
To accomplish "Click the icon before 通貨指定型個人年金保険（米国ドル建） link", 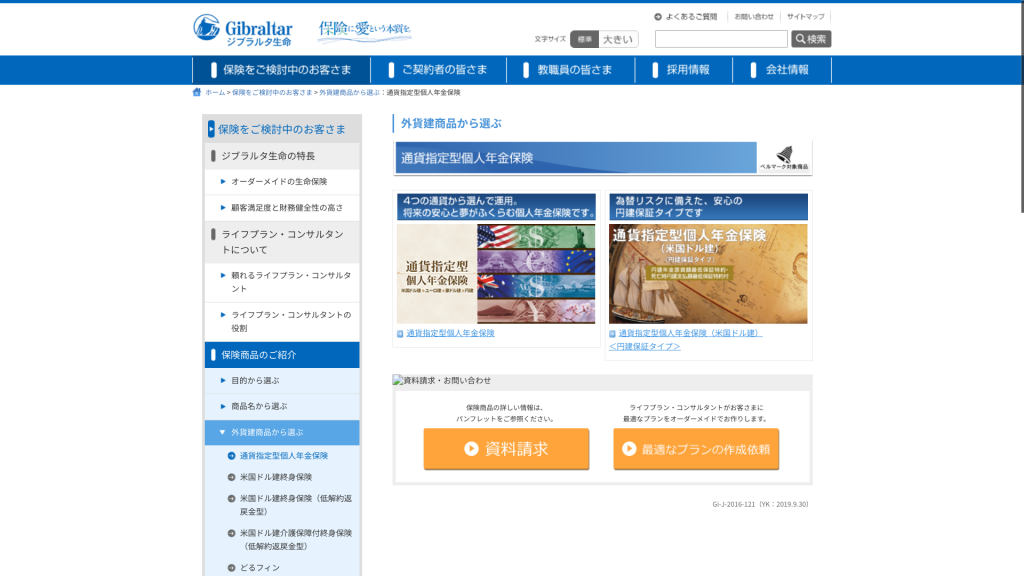I will tap(613, 334).
